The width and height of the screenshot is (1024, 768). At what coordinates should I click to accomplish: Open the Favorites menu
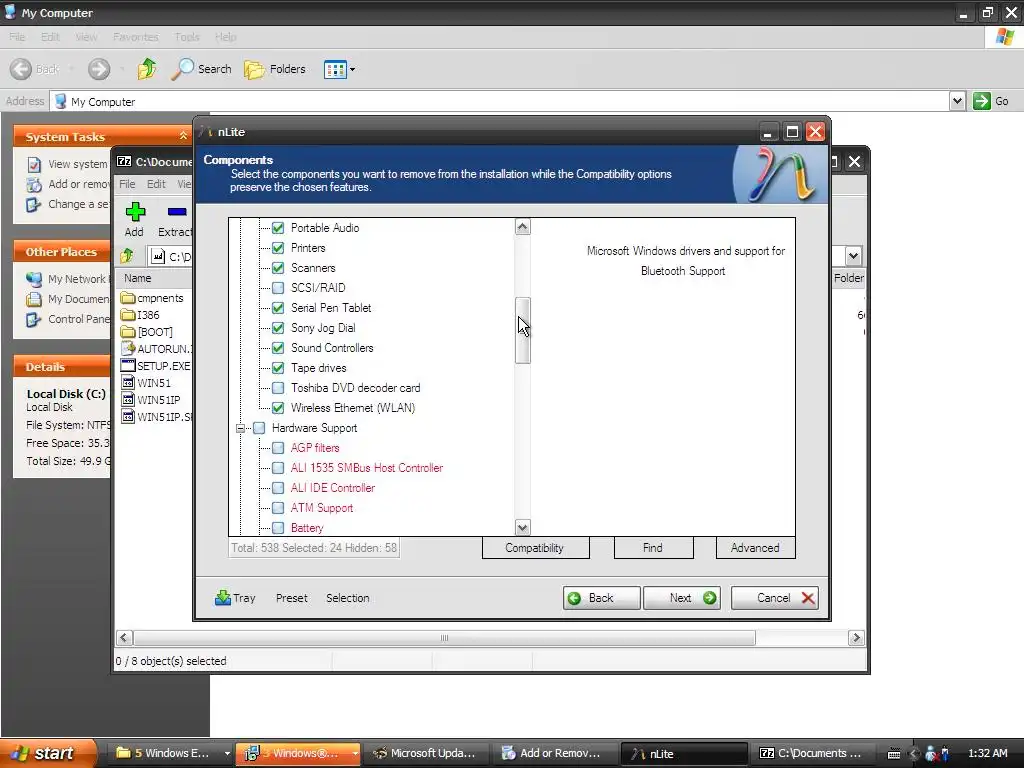click(135, 37)
